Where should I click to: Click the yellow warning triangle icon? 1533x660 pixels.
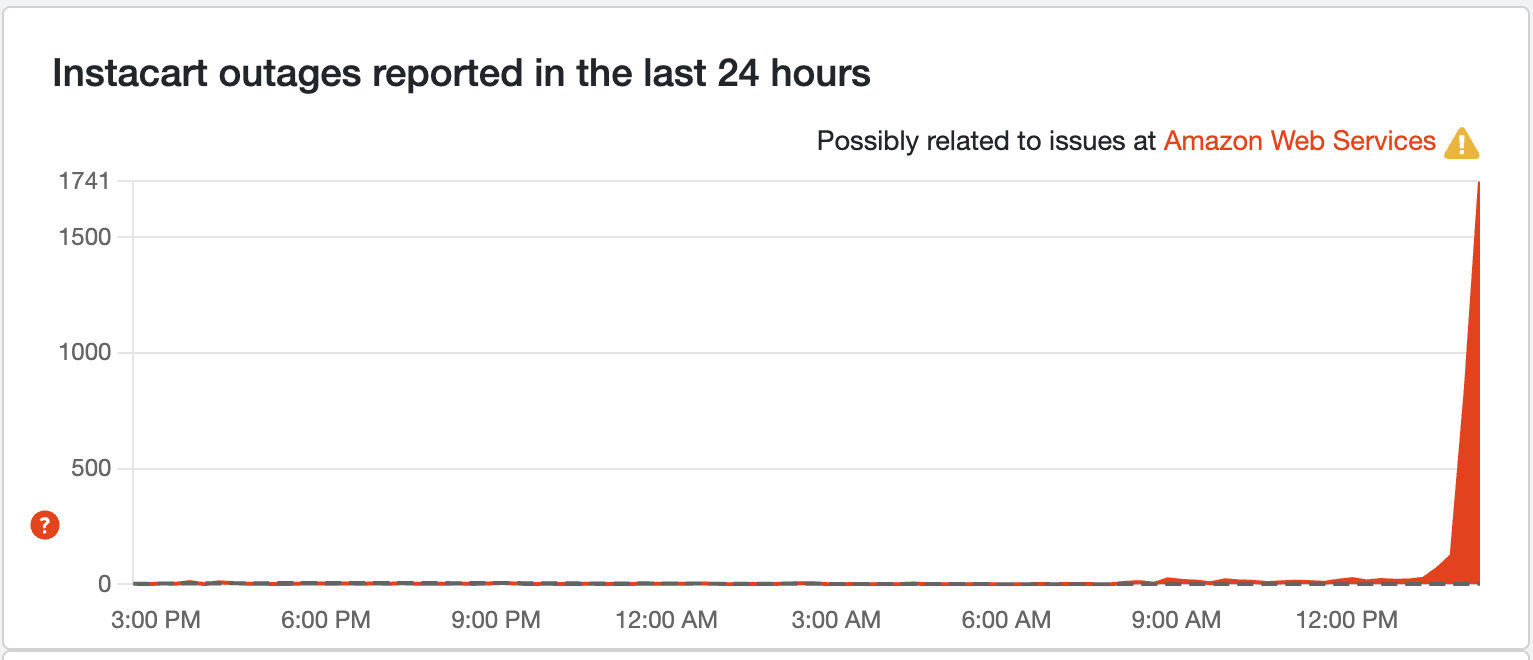(x=1461, y=143)
